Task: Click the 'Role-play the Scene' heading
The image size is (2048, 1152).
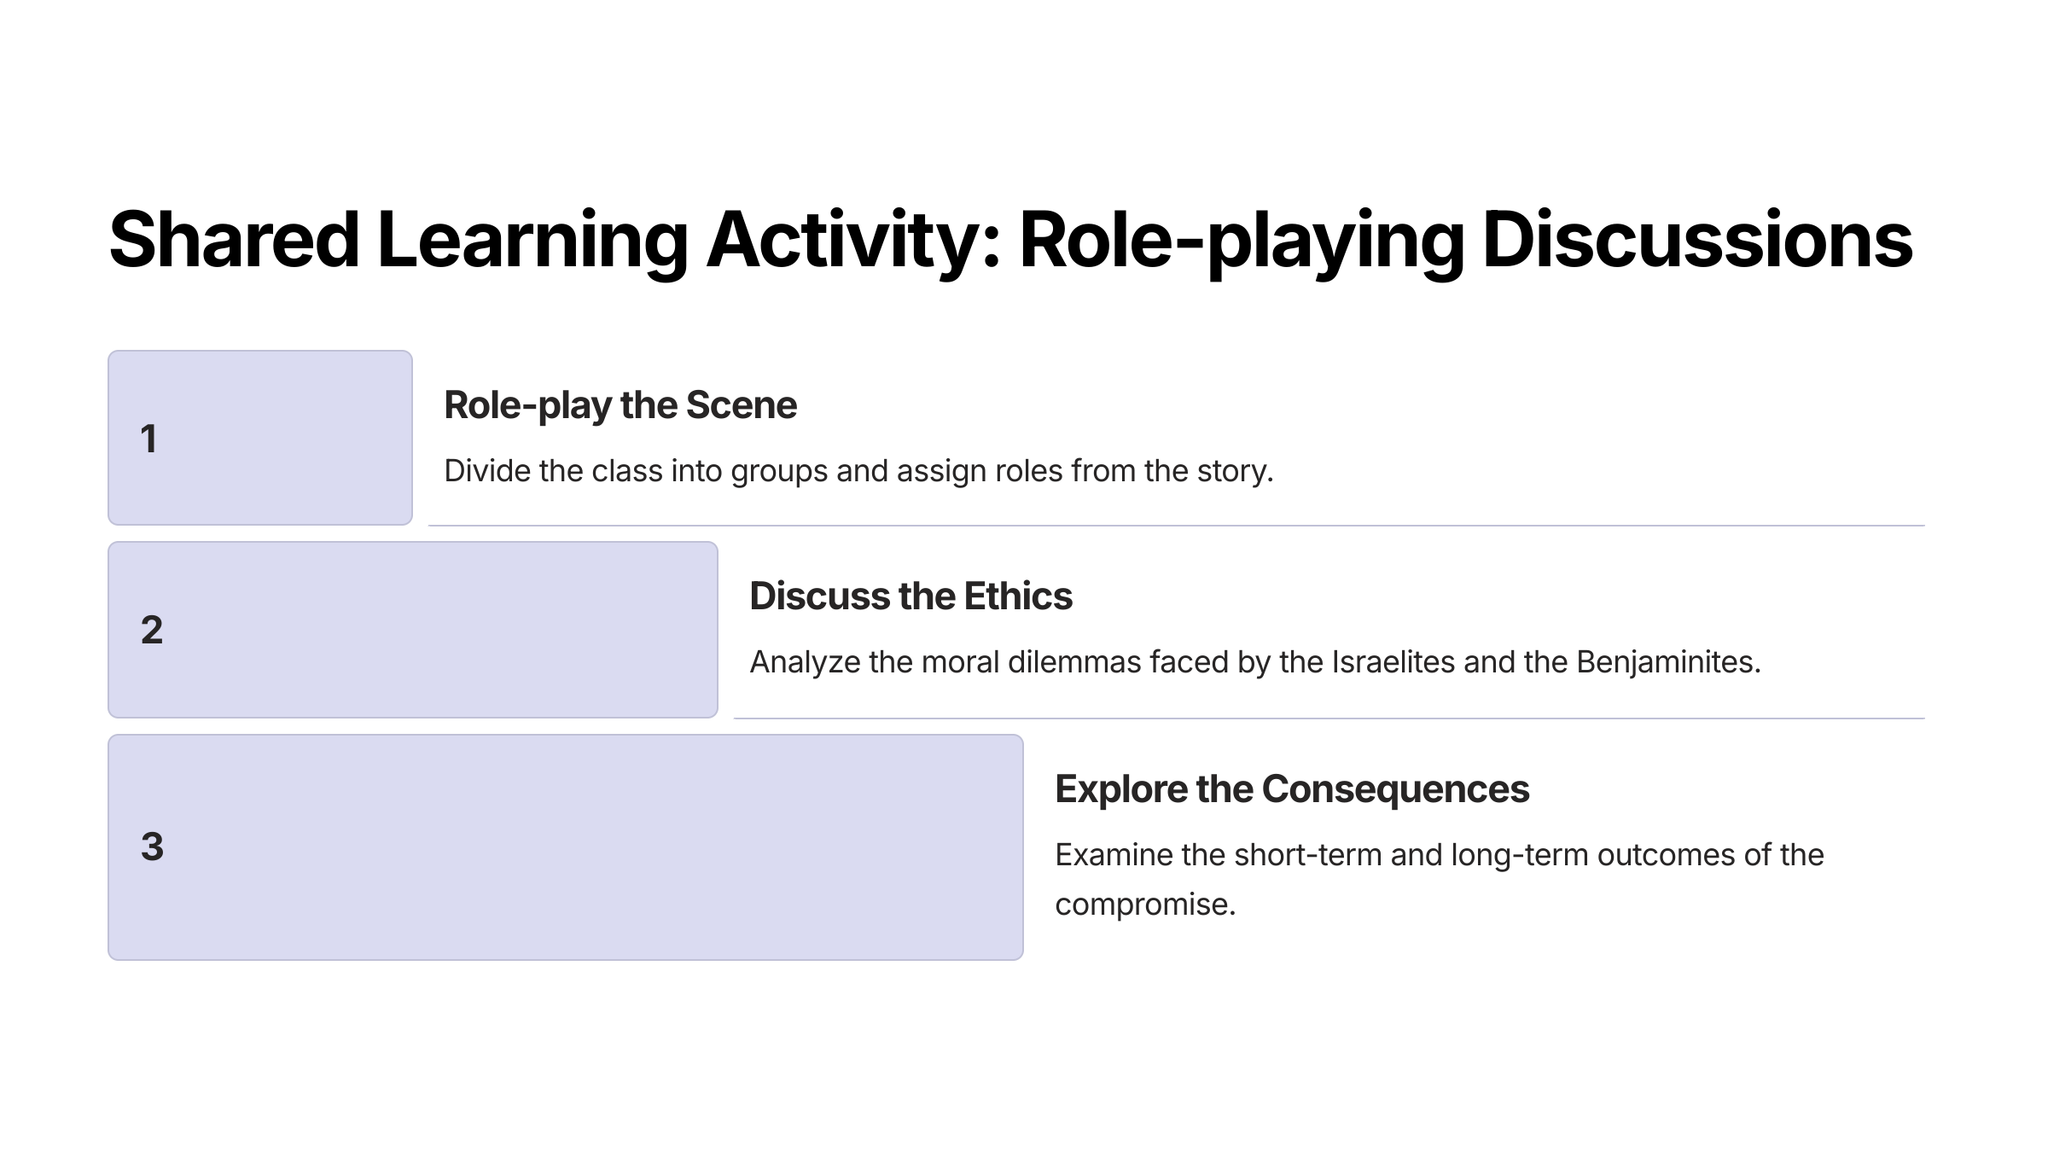Action: [620, 405]
